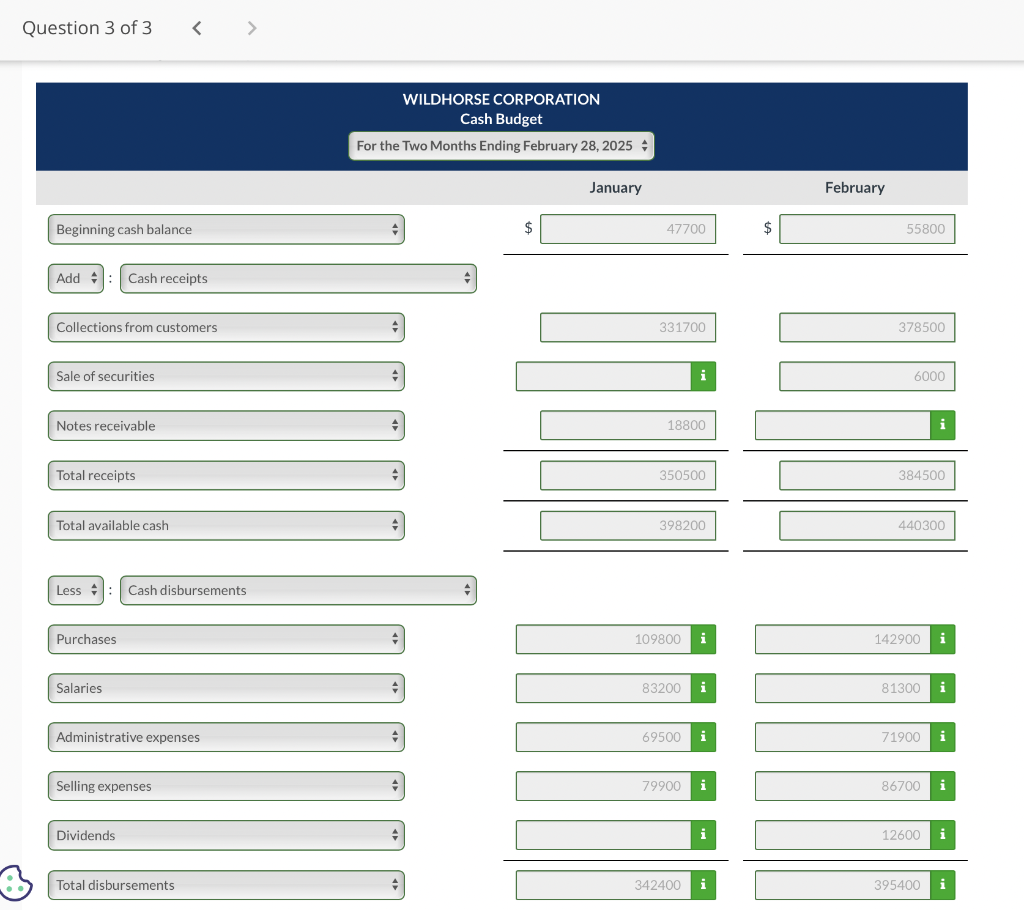Click January Total disbursements field 342400
1024x910 pixels.
(603, 885)
